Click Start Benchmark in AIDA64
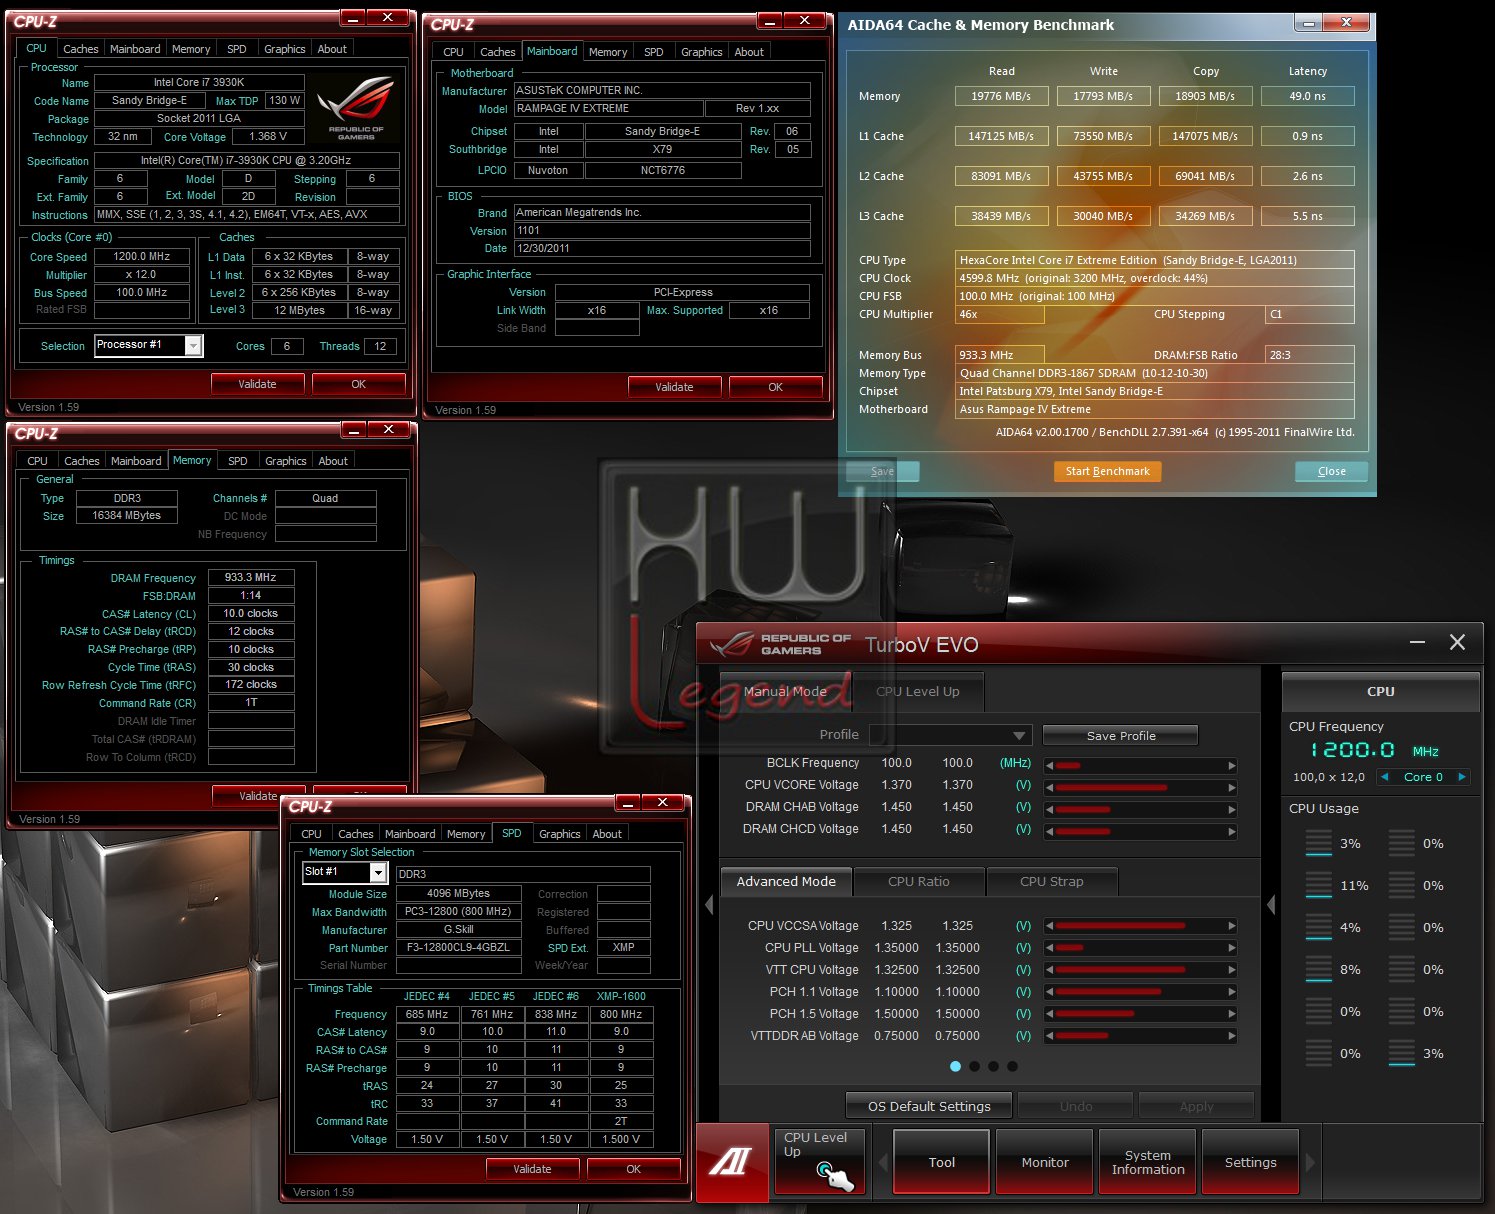This screenshot has width=1495, height=1214. [x=1107, y=471]
